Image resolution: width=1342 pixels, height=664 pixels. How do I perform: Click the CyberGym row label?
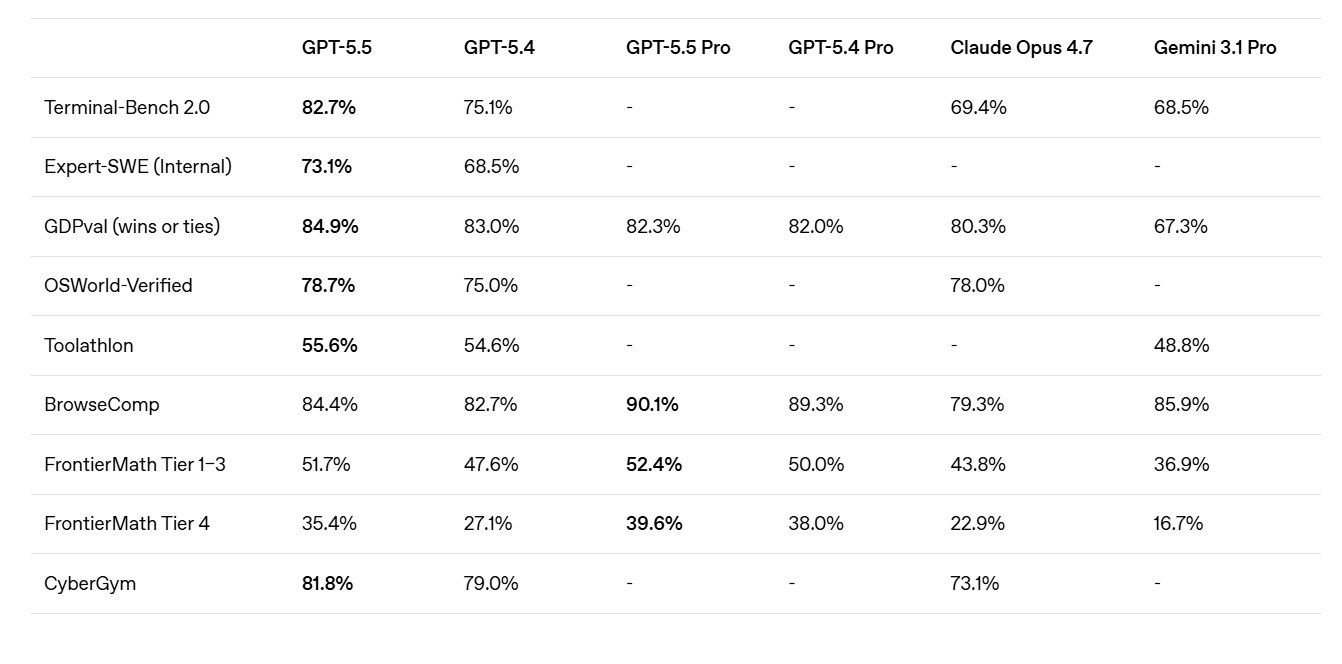pos(89,583)
